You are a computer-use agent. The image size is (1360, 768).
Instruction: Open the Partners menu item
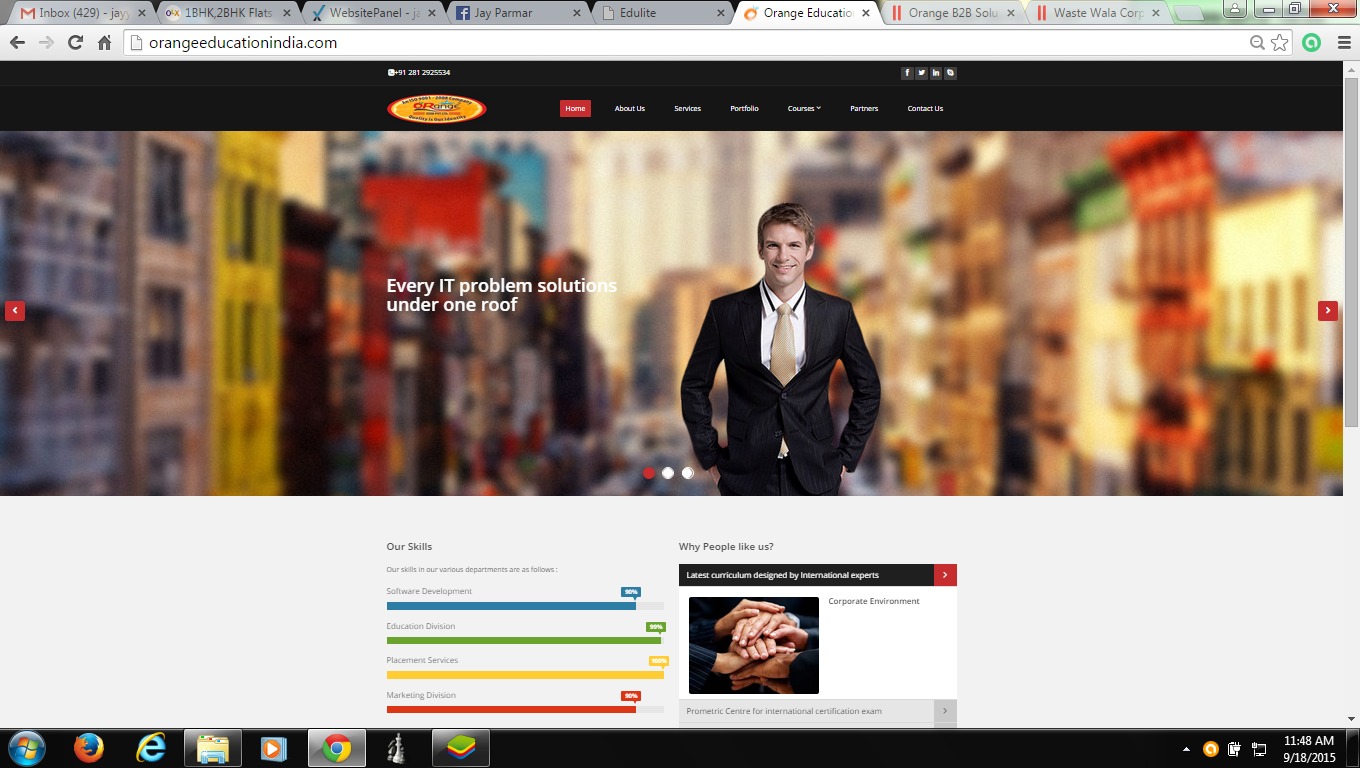coord(864,108)
